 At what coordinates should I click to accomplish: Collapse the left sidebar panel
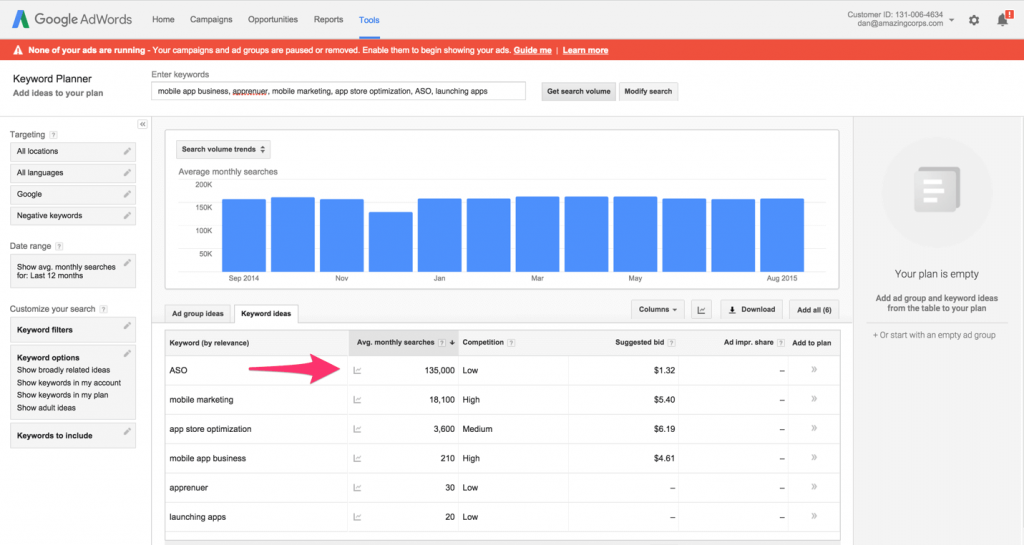tap(142, 124)
